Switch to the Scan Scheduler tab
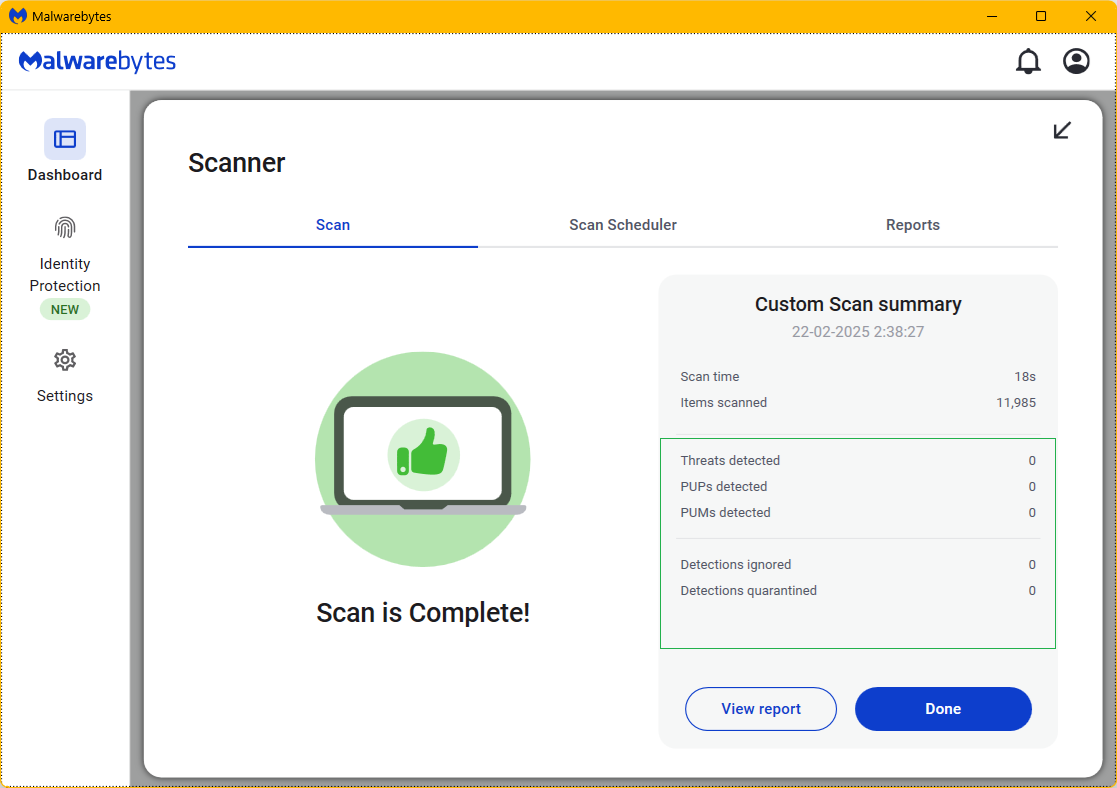1117x788 pixels. pos(623,224)
